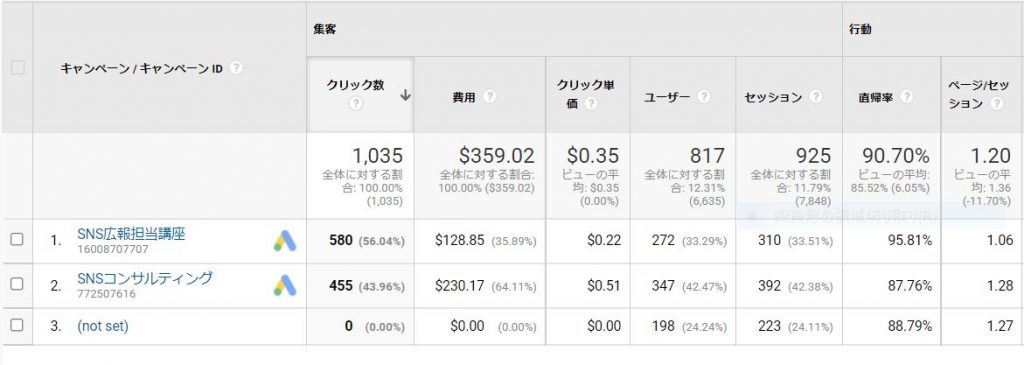1024x365 pixels.
Task: Click Google Ads icon on SNS広報担当講座 row
Action: tap(285, 240)
